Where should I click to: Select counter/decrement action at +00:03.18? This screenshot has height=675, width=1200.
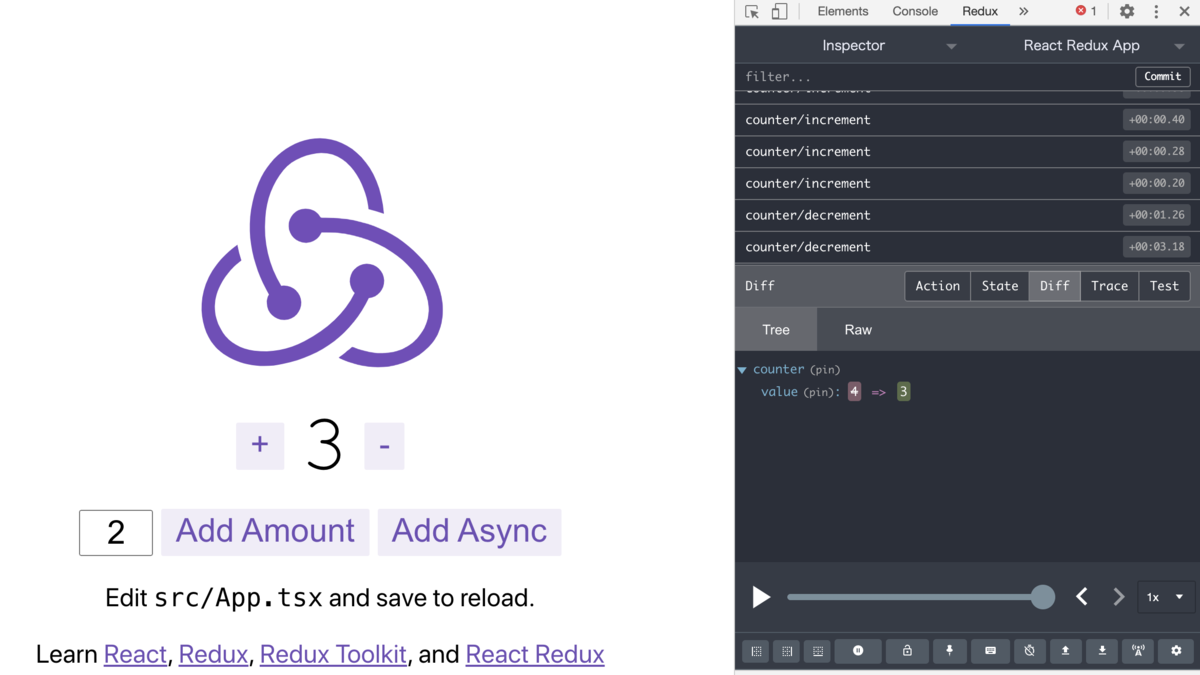966,247
